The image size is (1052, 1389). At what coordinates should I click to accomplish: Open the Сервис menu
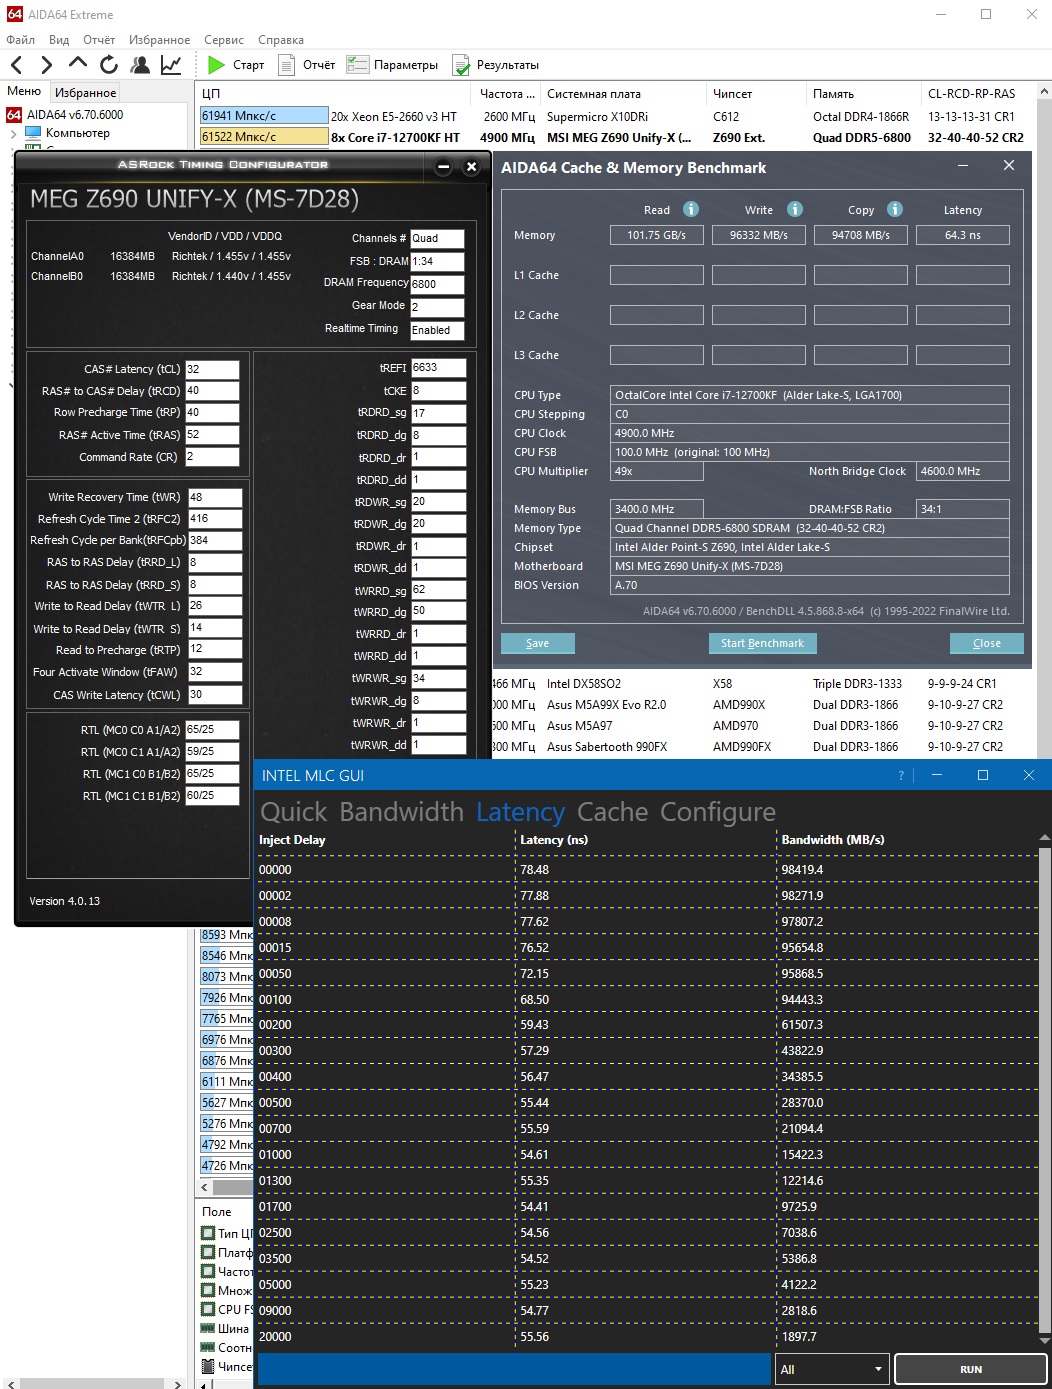pyautogui.click(x=224, y=40)
